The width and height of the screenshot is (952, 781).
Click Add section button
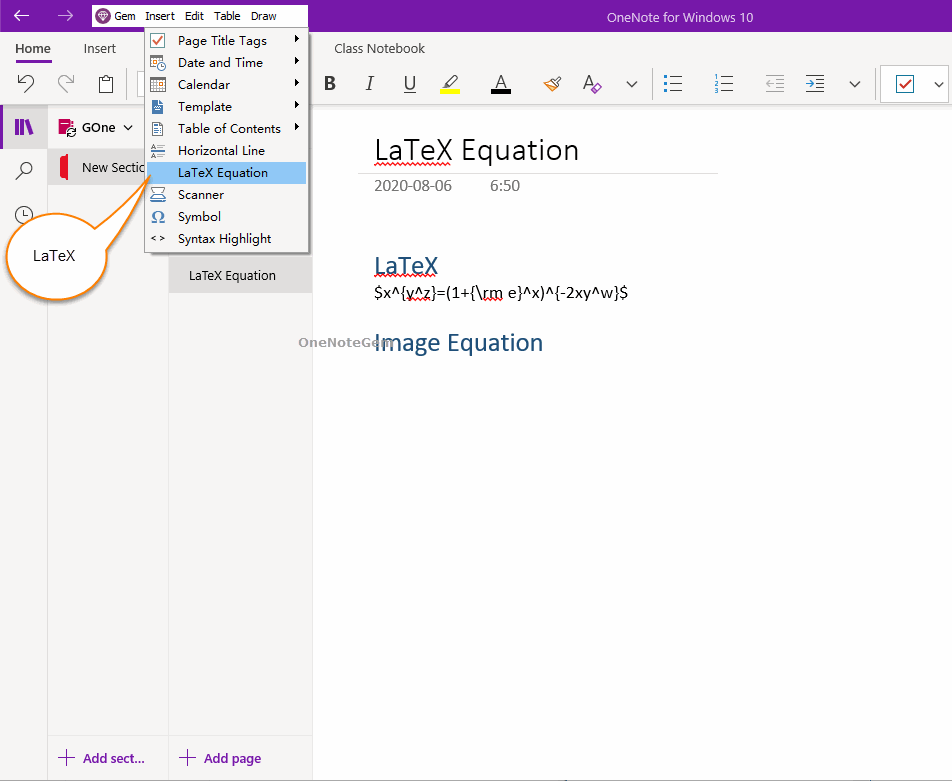102,758
